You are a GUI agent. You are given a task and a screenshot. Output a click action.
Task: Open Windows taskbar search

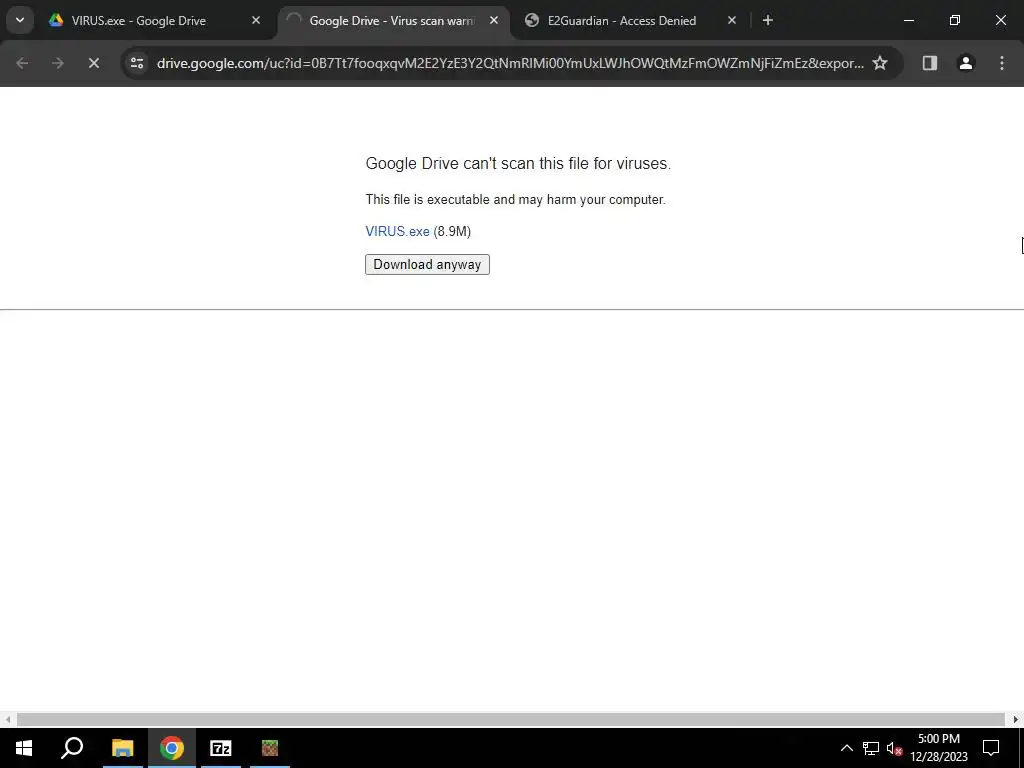coord(72,748)
